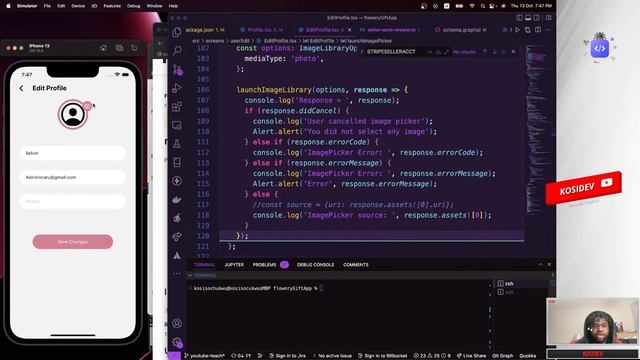
Task: Click the Run Code play icon in editor
Action: tap(517, 30)
